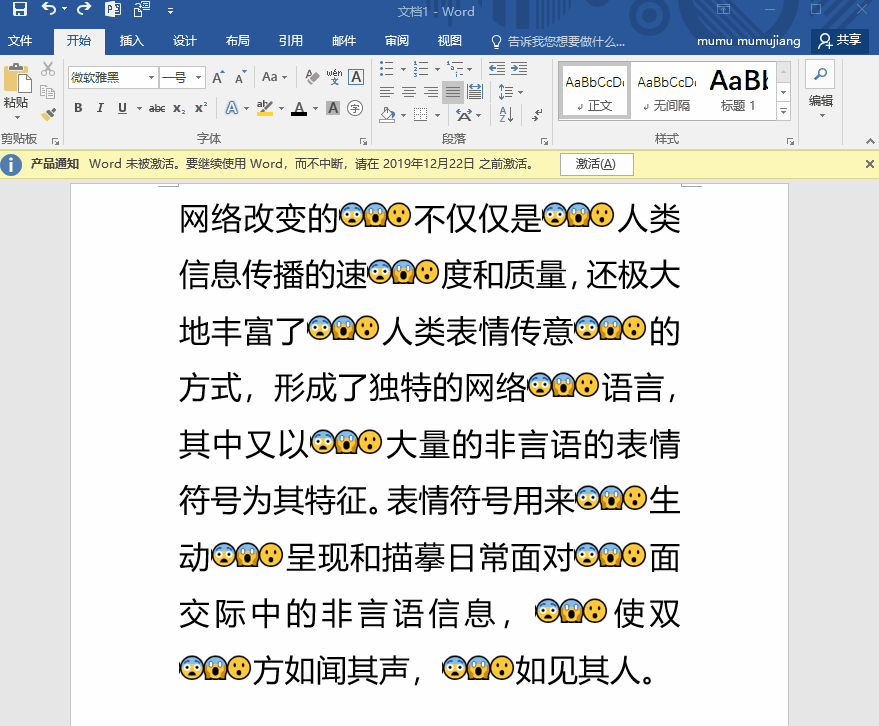The width and height of the screenshot is (879, 726).
Task: Open the Font dialog launcher
Action: (363, 141)
